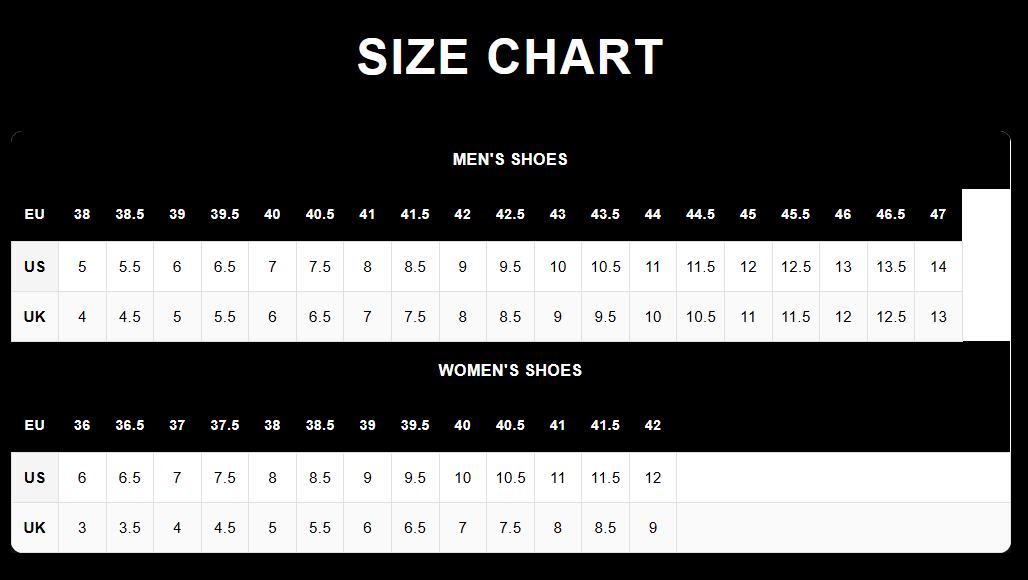1028x580 pixels.
Task: Click men's US size 11.5 cell
Action: (x=700, y=267)
